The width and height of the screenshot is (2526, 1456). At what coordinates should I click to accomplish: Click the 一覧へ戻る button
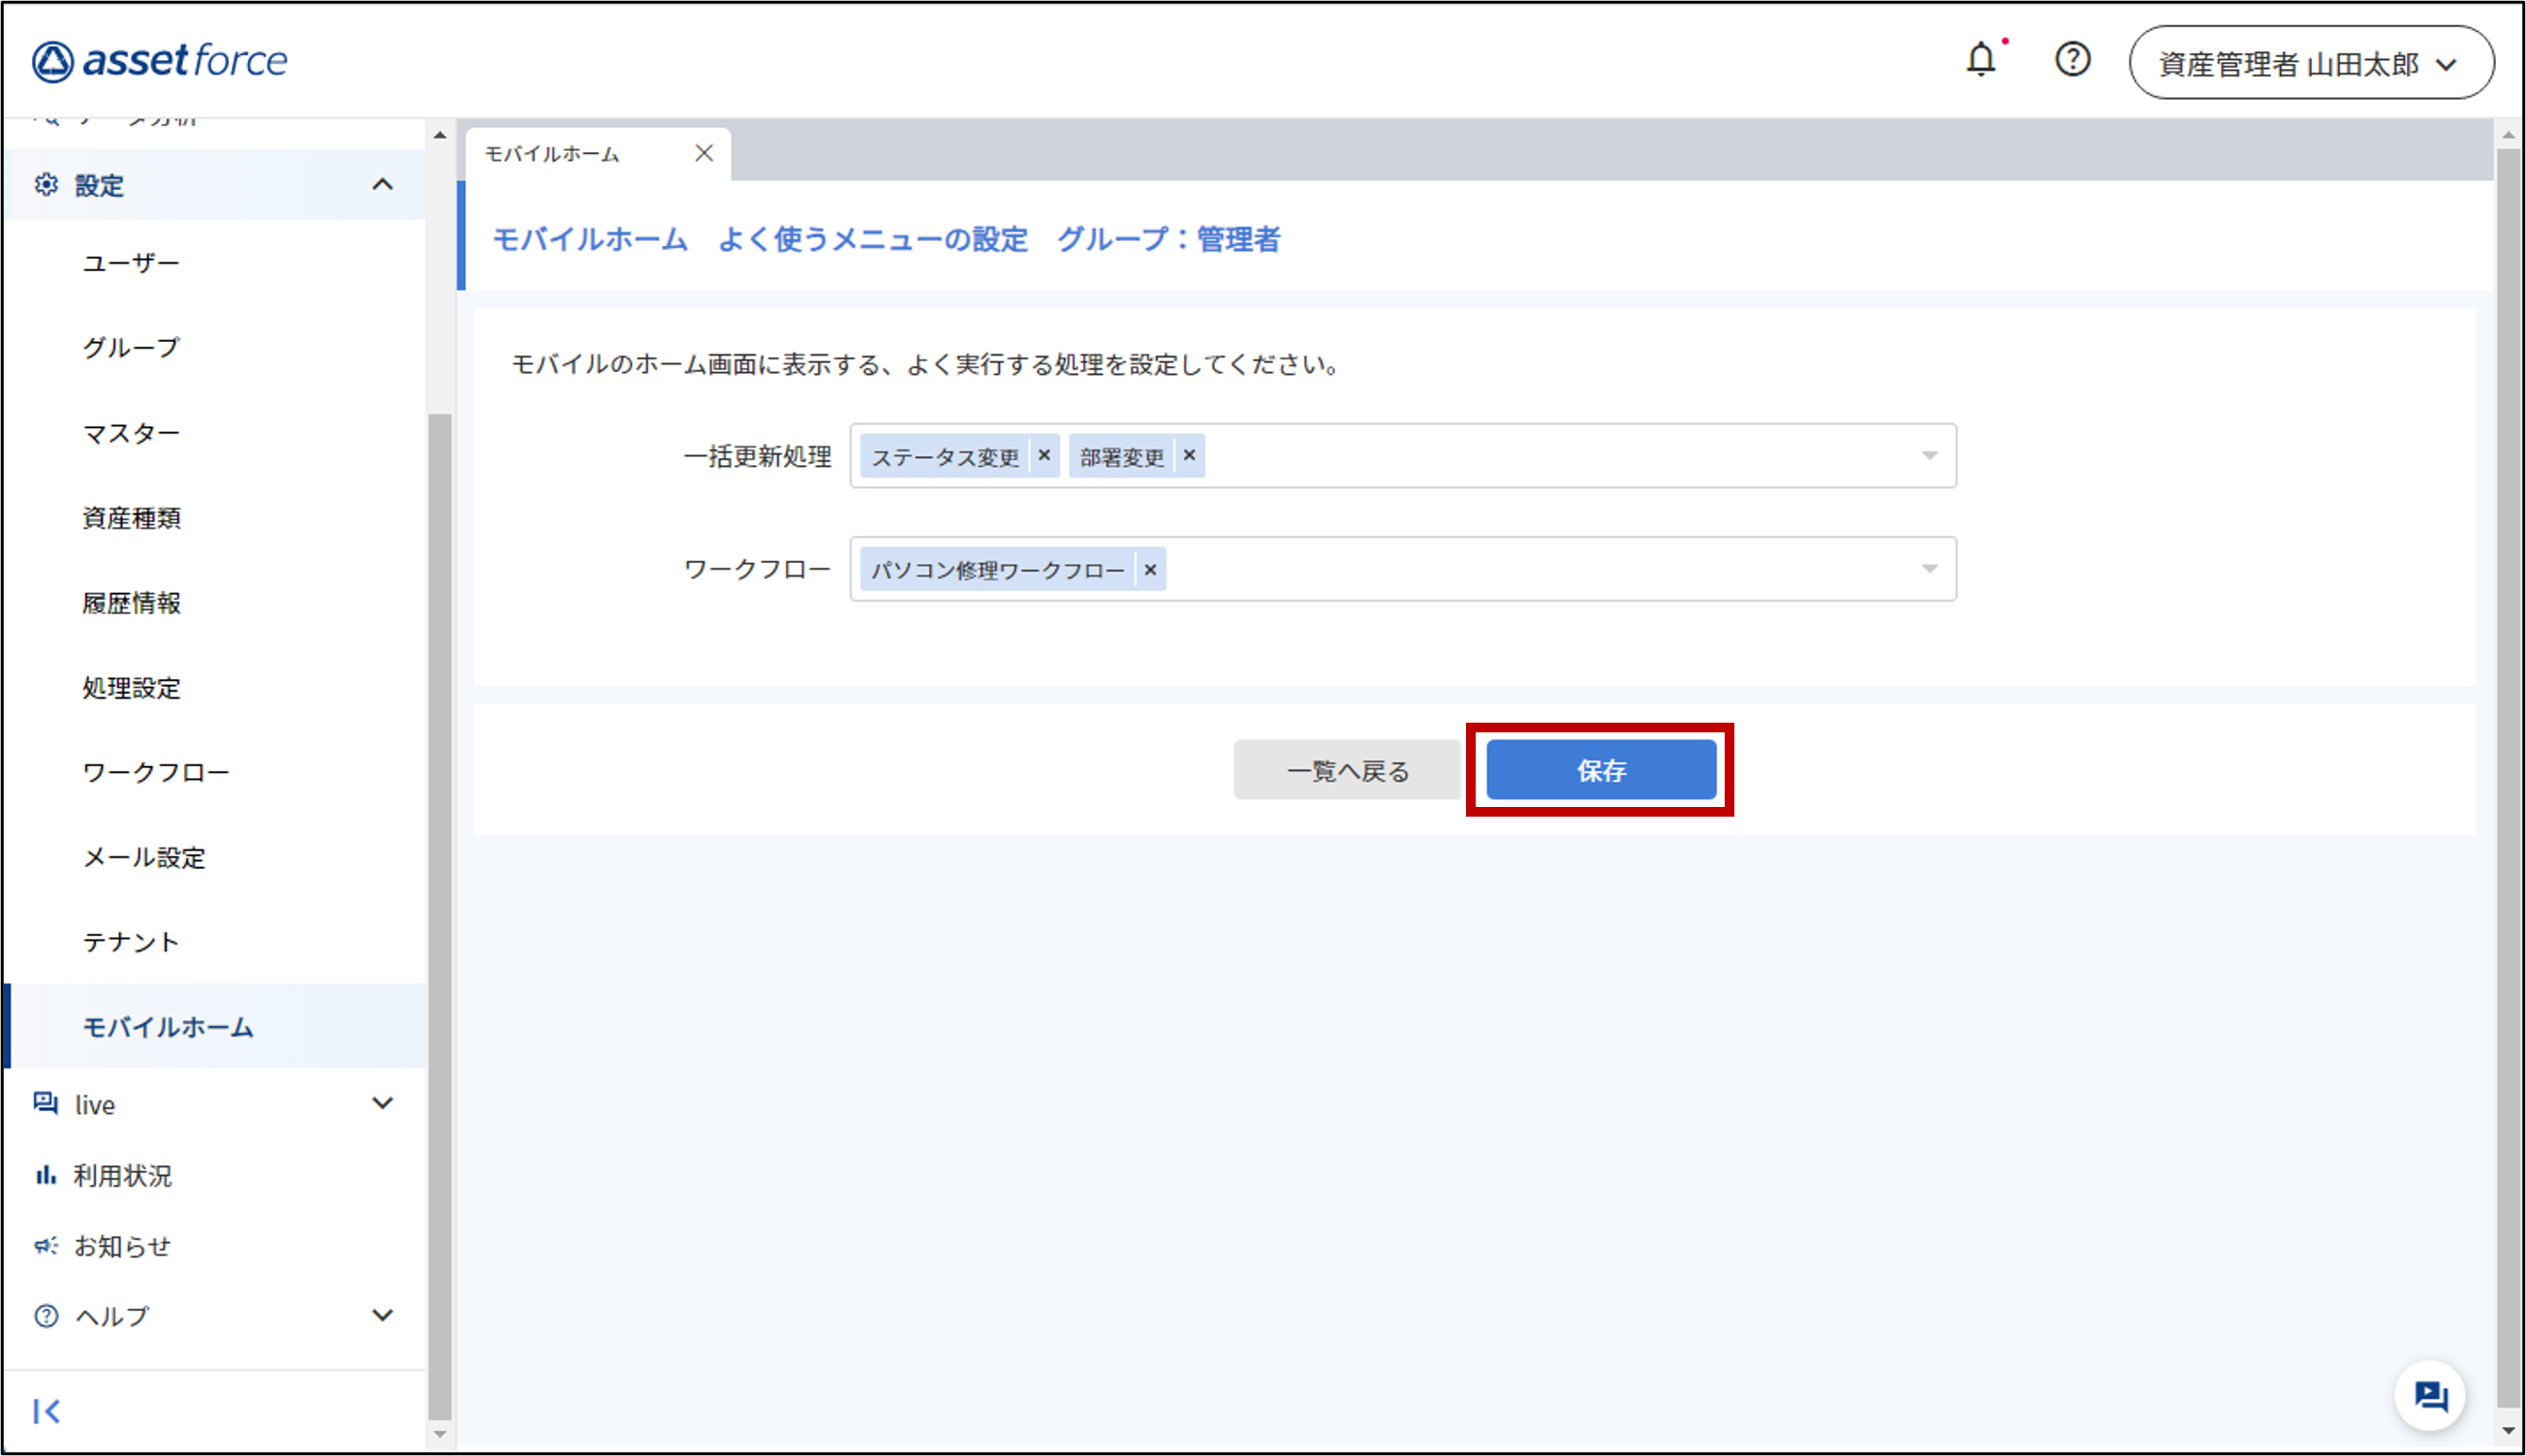coord(1348,770)
